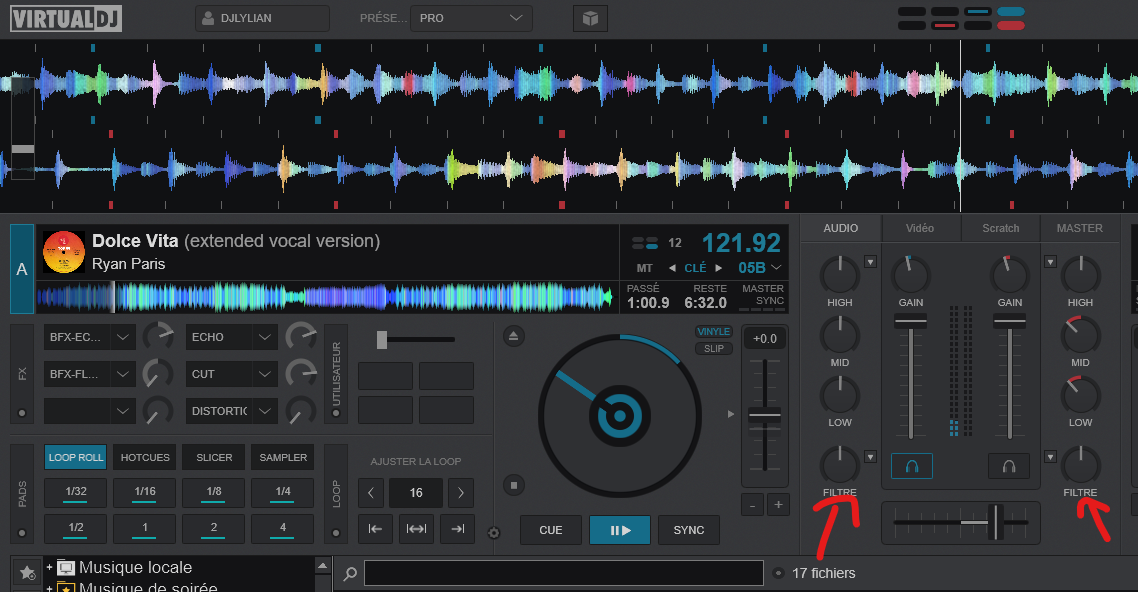The height and width of the screenshot is (592, 1138).
Task: Click the SYNC button
Action: (689, 530)
